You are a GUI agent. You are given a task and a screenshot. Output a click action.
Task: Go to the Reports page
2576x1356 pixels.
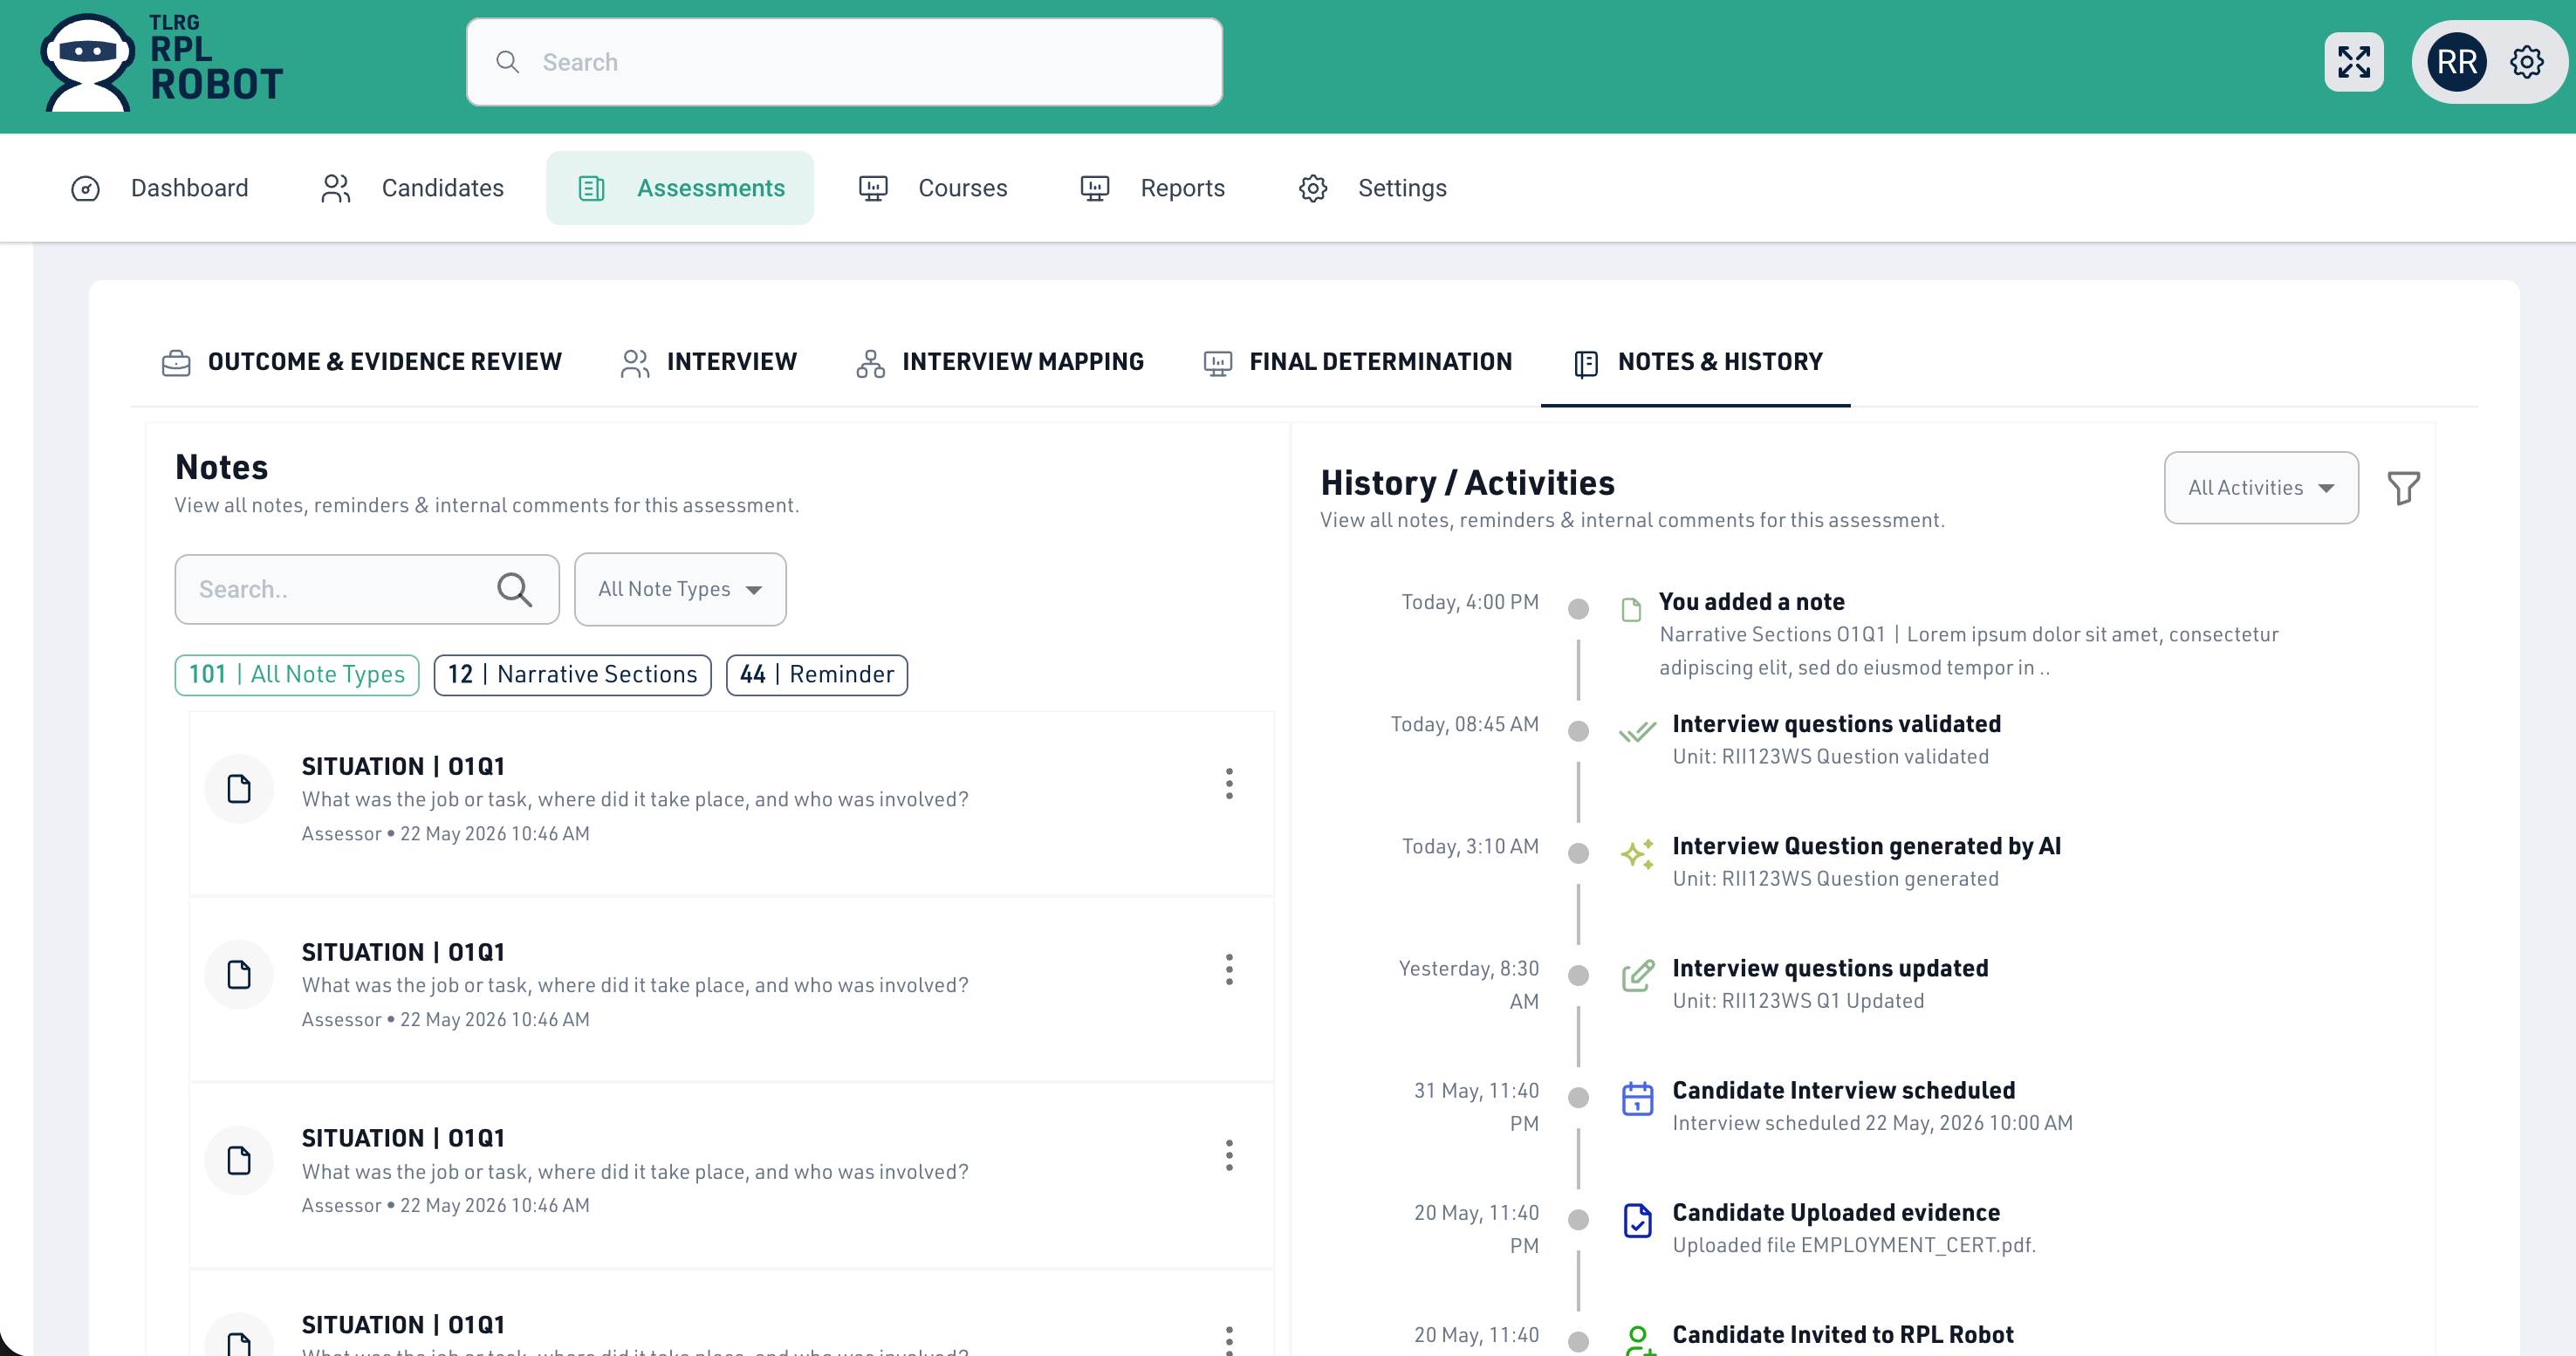[1153, 188]
